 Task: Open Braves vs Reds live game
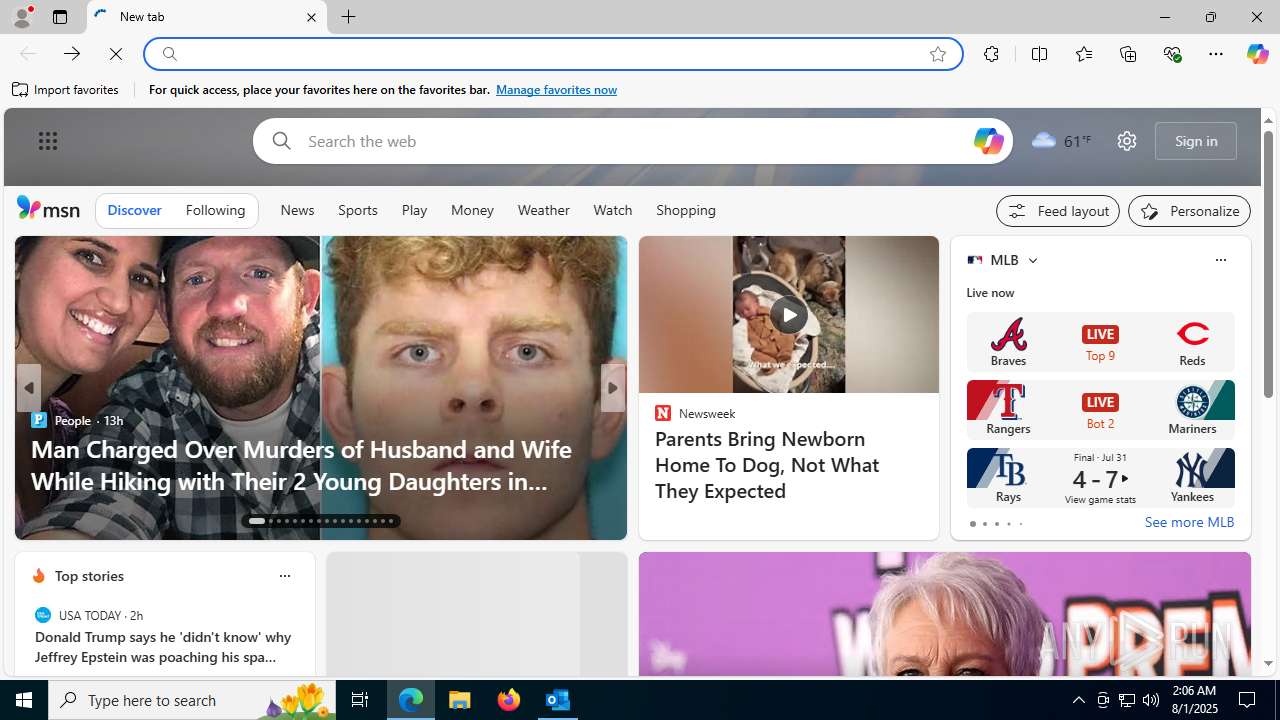(1100, 342)
